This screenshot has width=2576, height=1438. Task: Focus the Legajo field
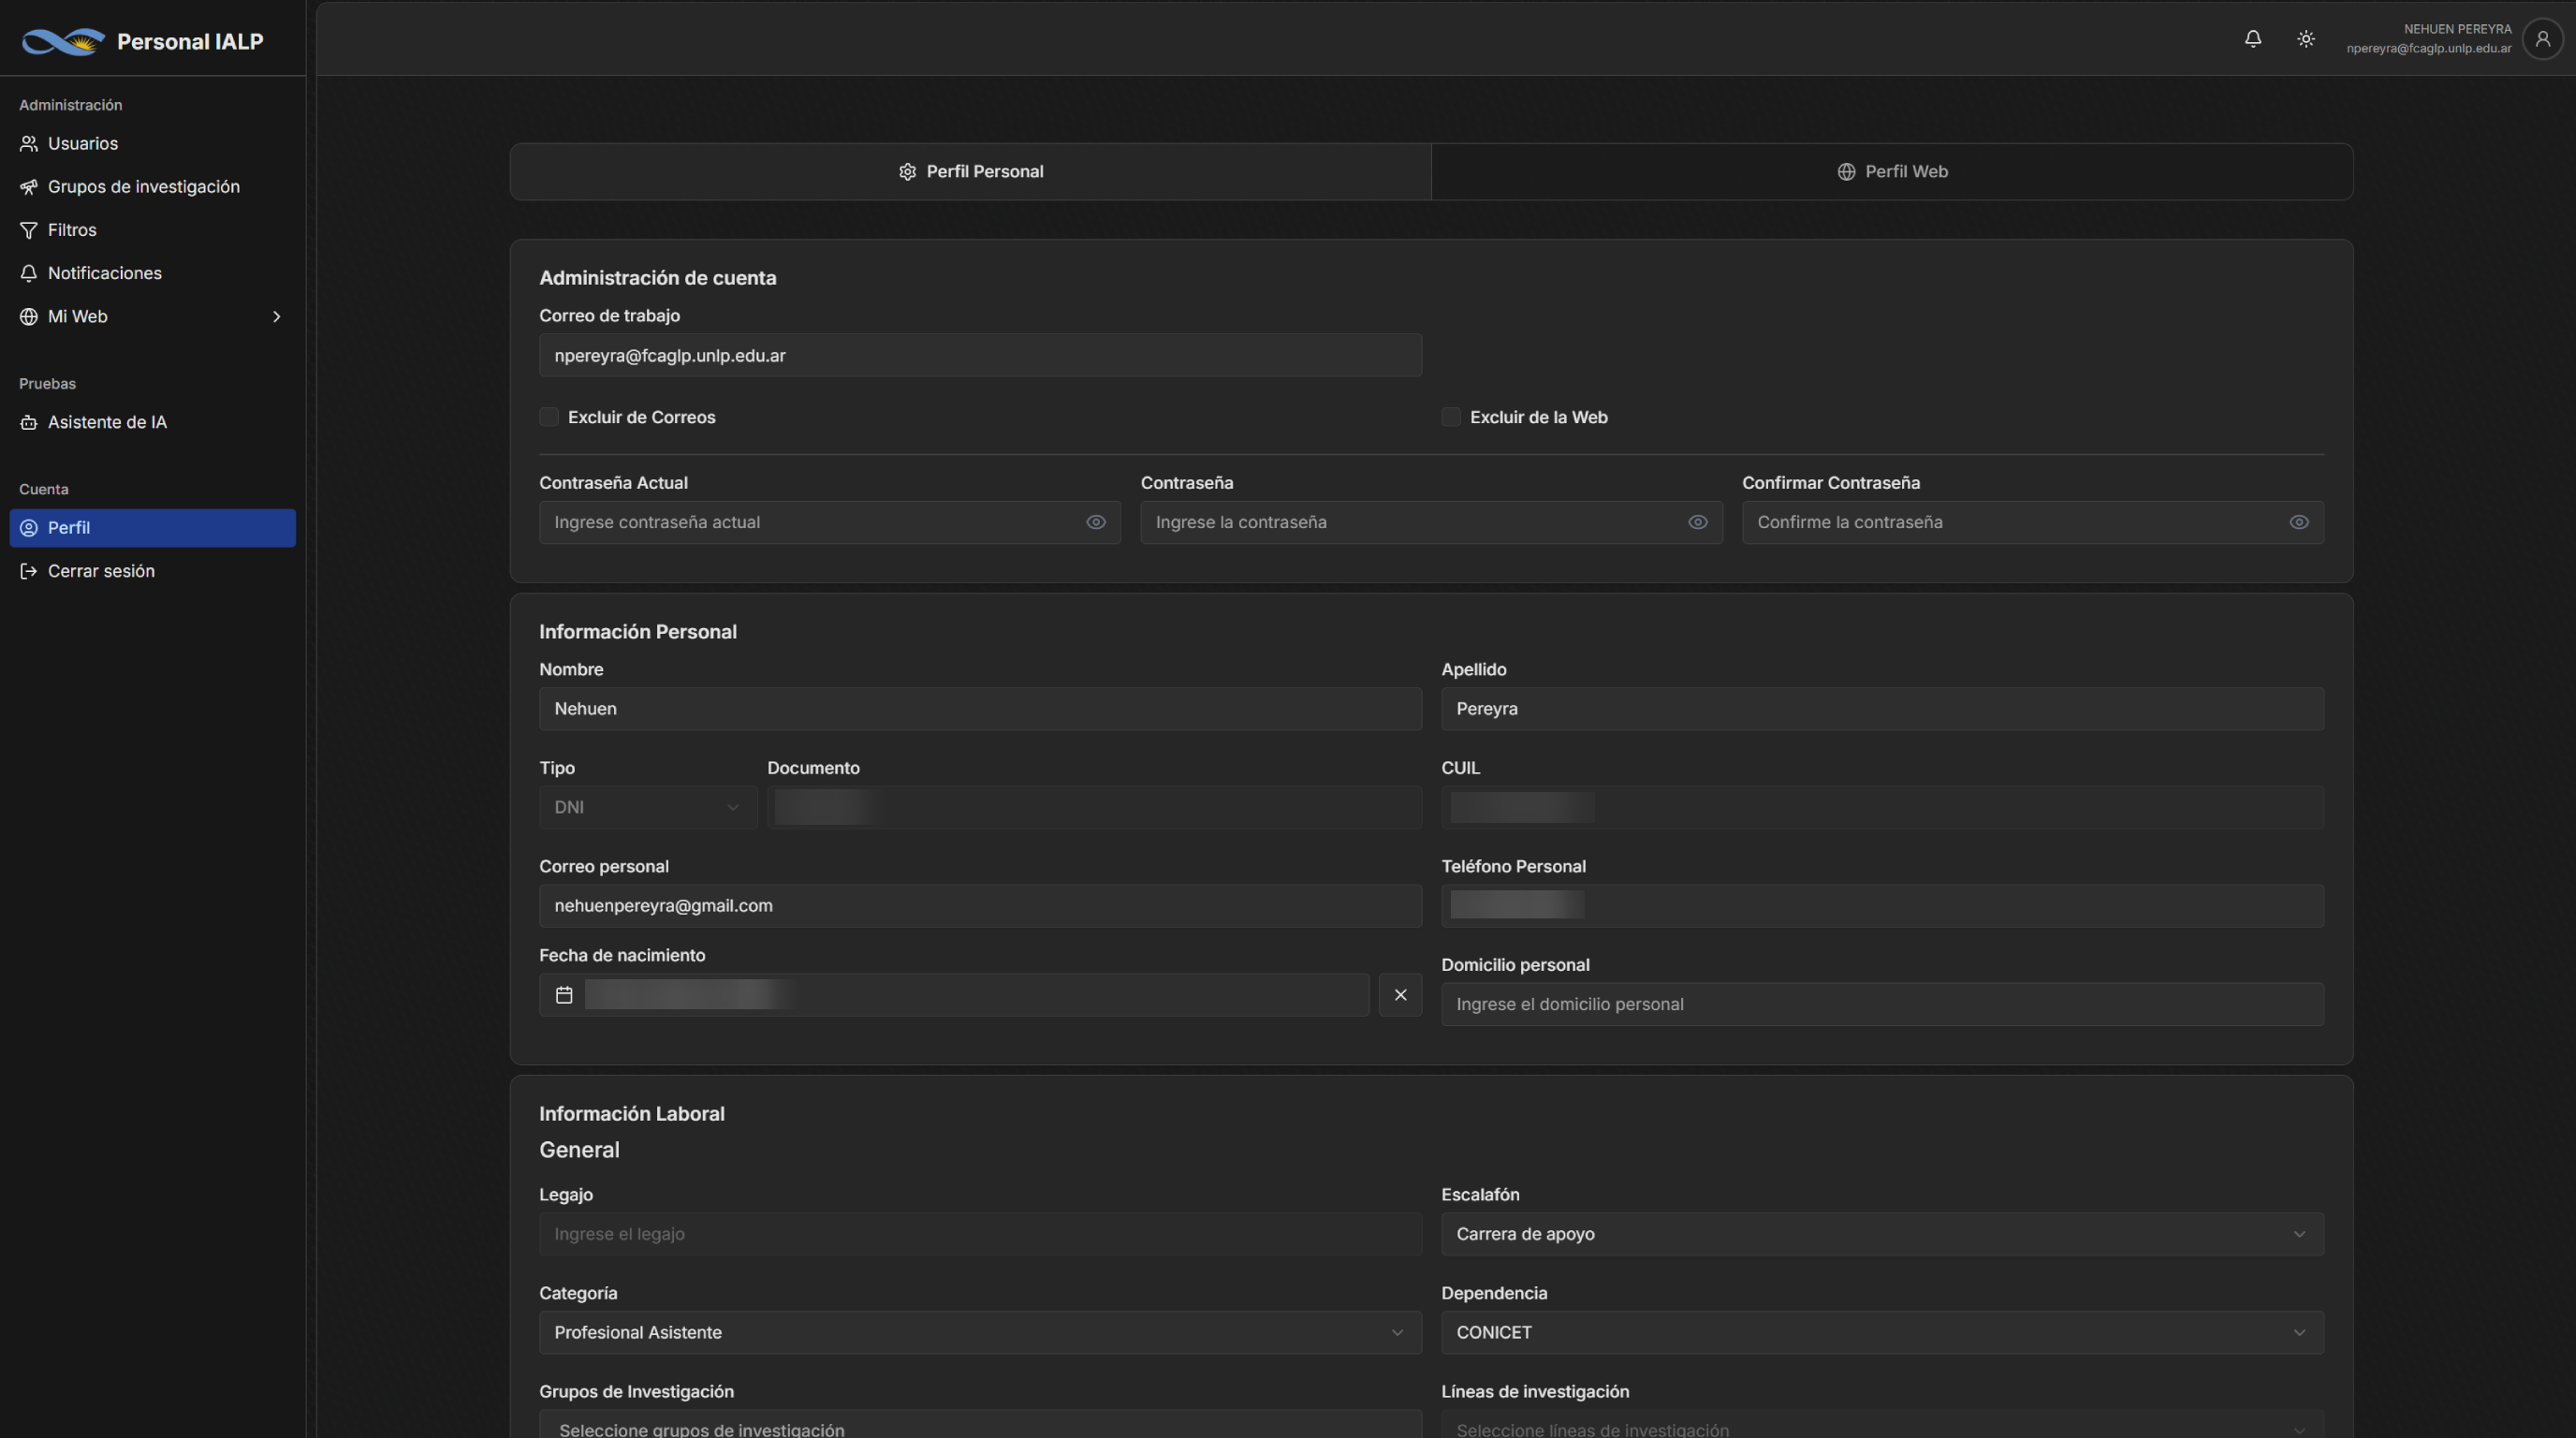pos(980,1234)
